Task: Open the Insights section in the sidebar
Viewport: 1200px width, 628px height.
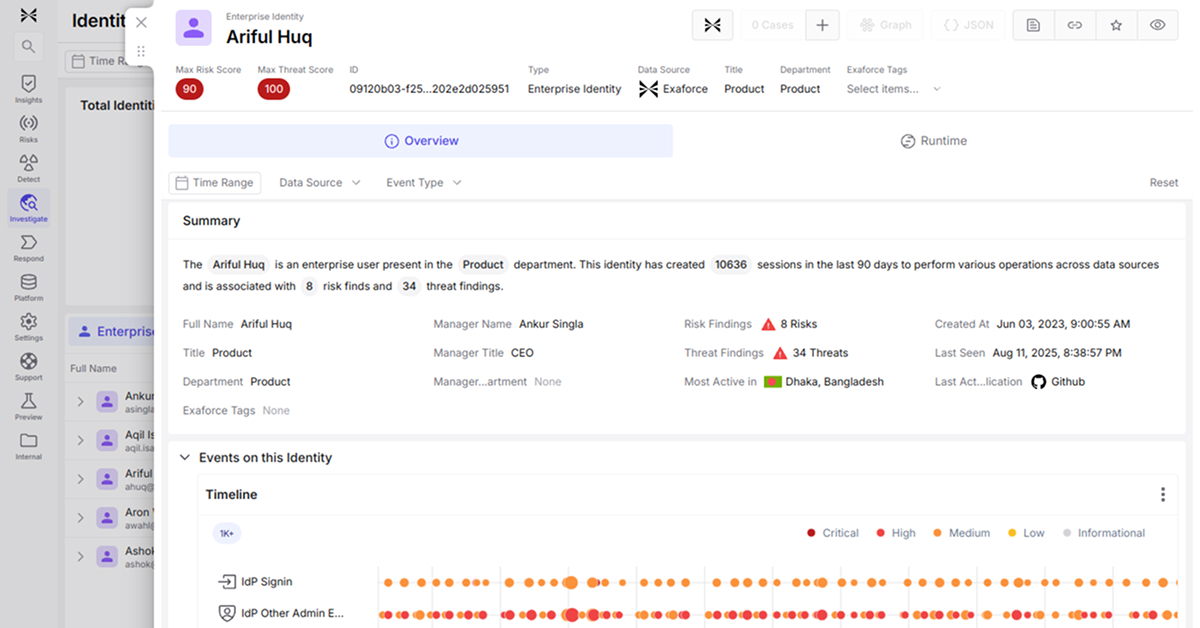Action: 28,89
